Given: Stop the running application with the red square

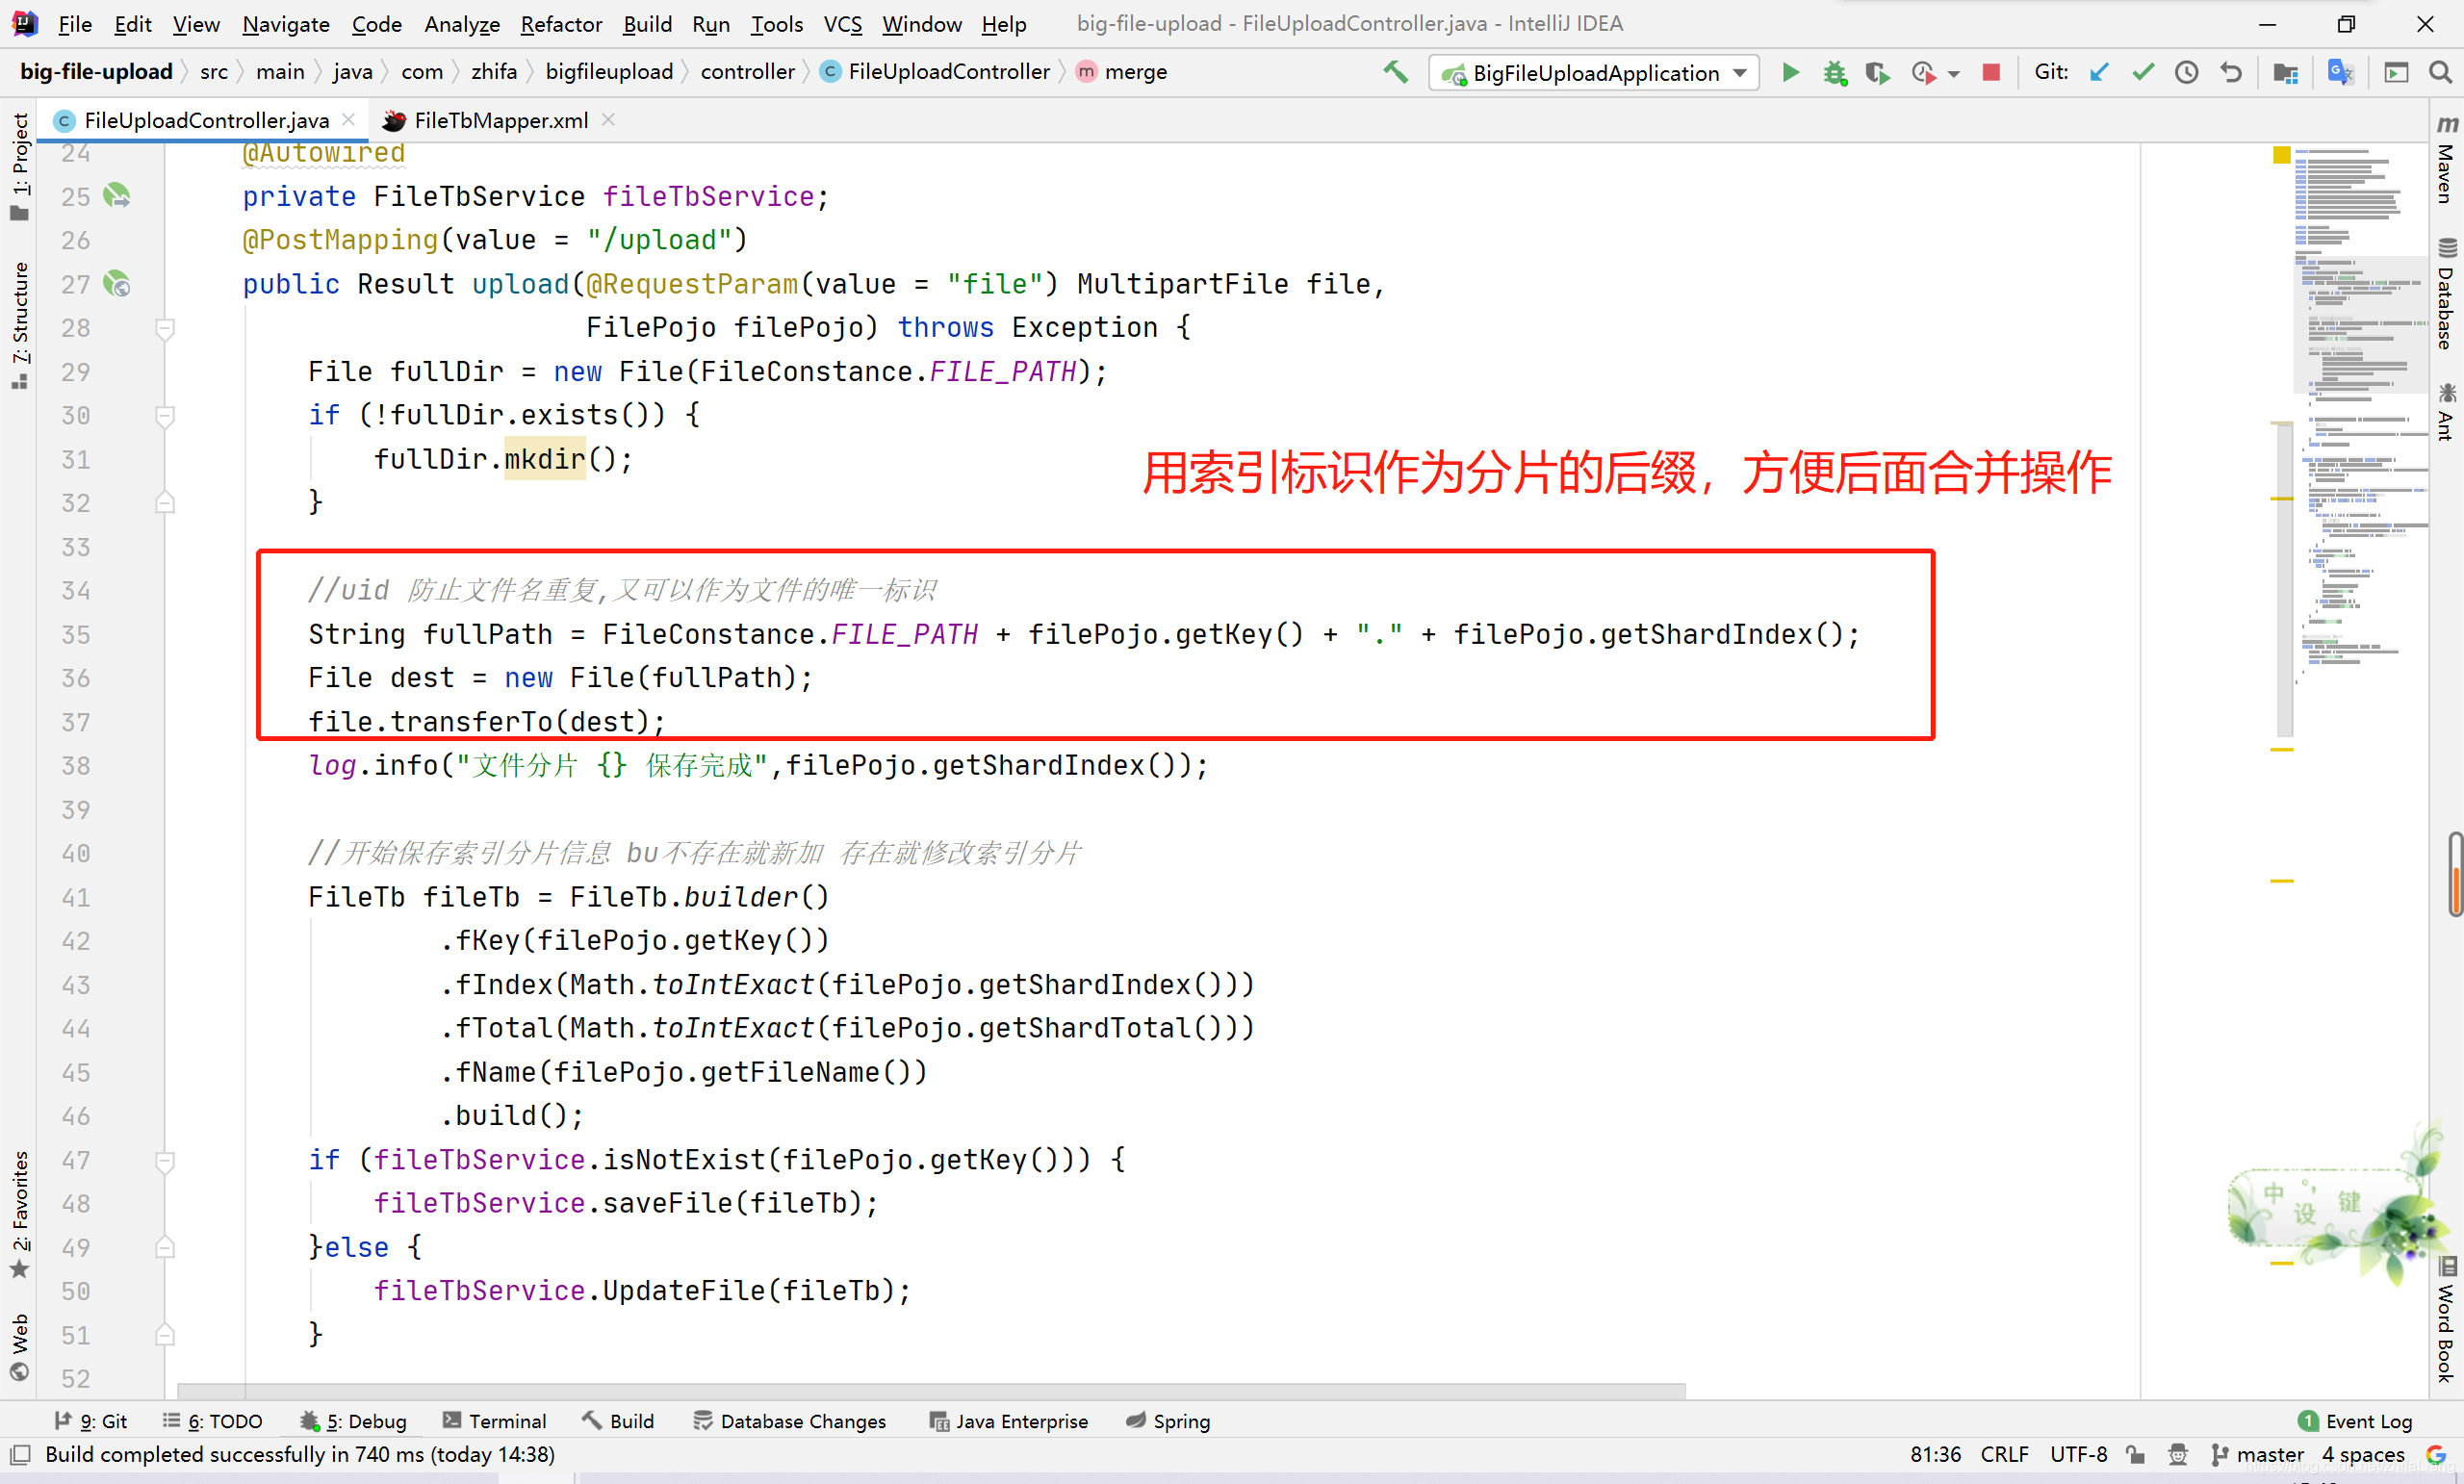Looking at the screenshot, I should 1991,72.
